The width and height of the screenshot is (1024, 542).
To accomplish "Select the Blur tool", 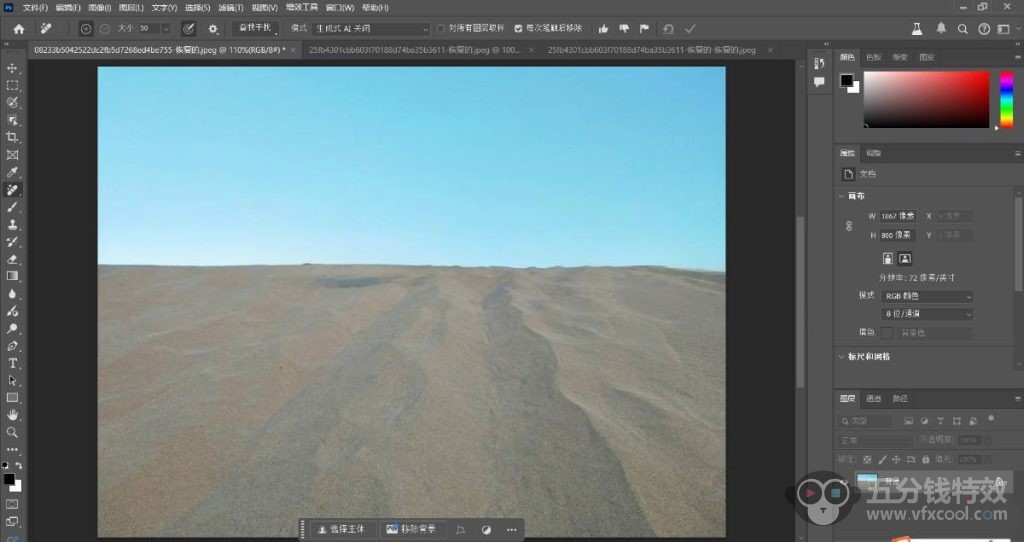I will (x=12, y=294).
